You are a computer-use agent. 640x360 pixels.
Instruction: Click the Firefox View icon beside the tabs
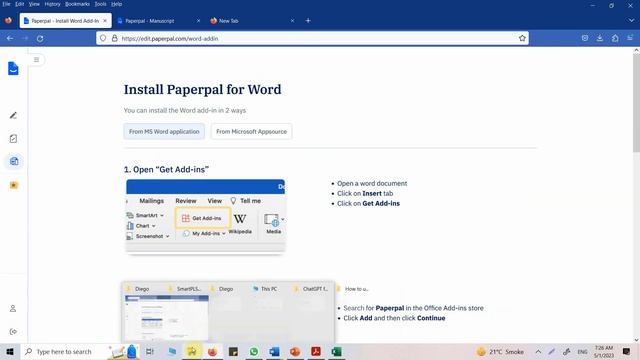8,20
